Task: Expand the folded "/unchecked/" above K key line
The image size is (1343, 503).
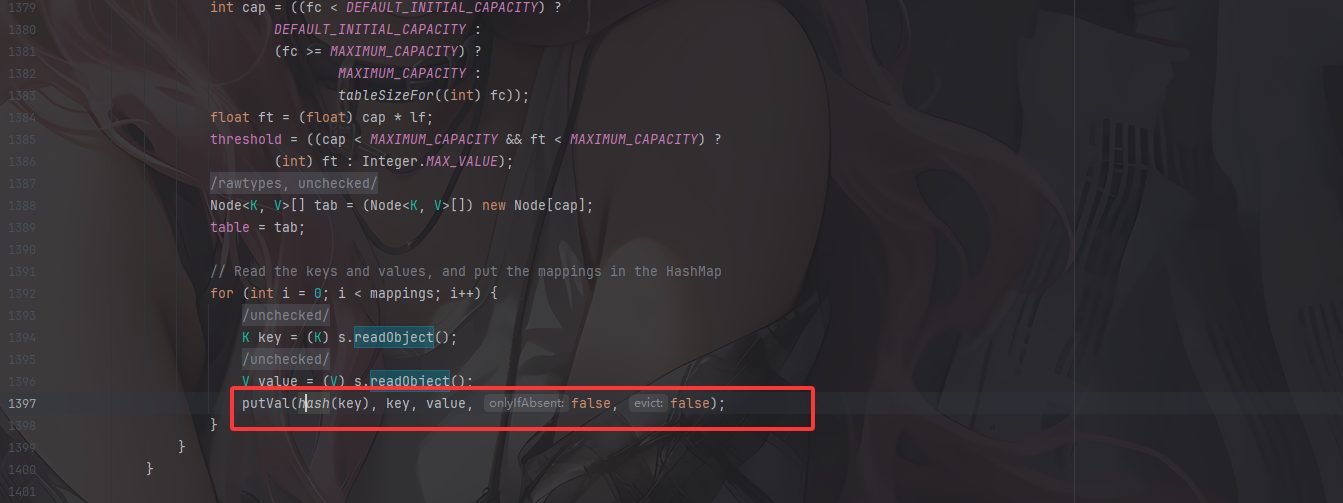Action: (x=286, y=315)
